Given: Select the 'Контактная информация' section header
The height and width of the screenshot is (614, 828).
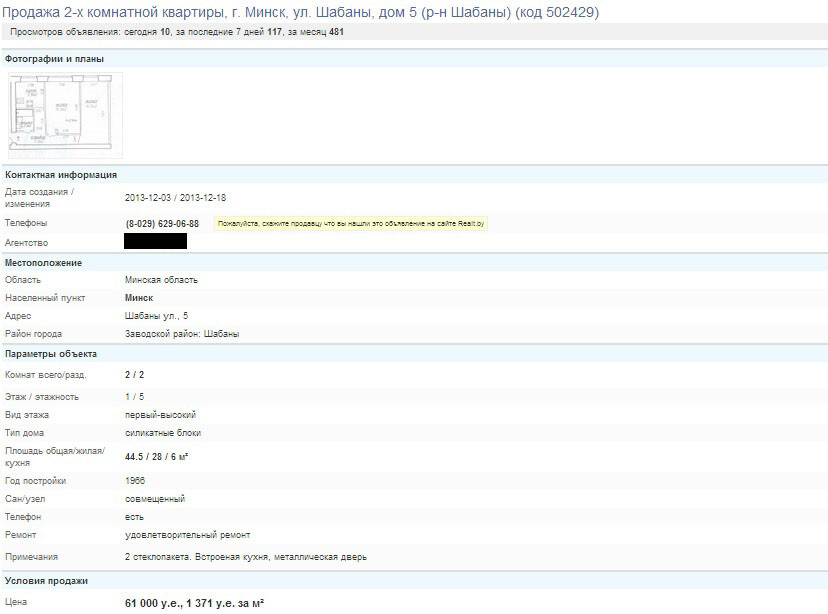Looking at the screenshot, I should tap(61, 175).
